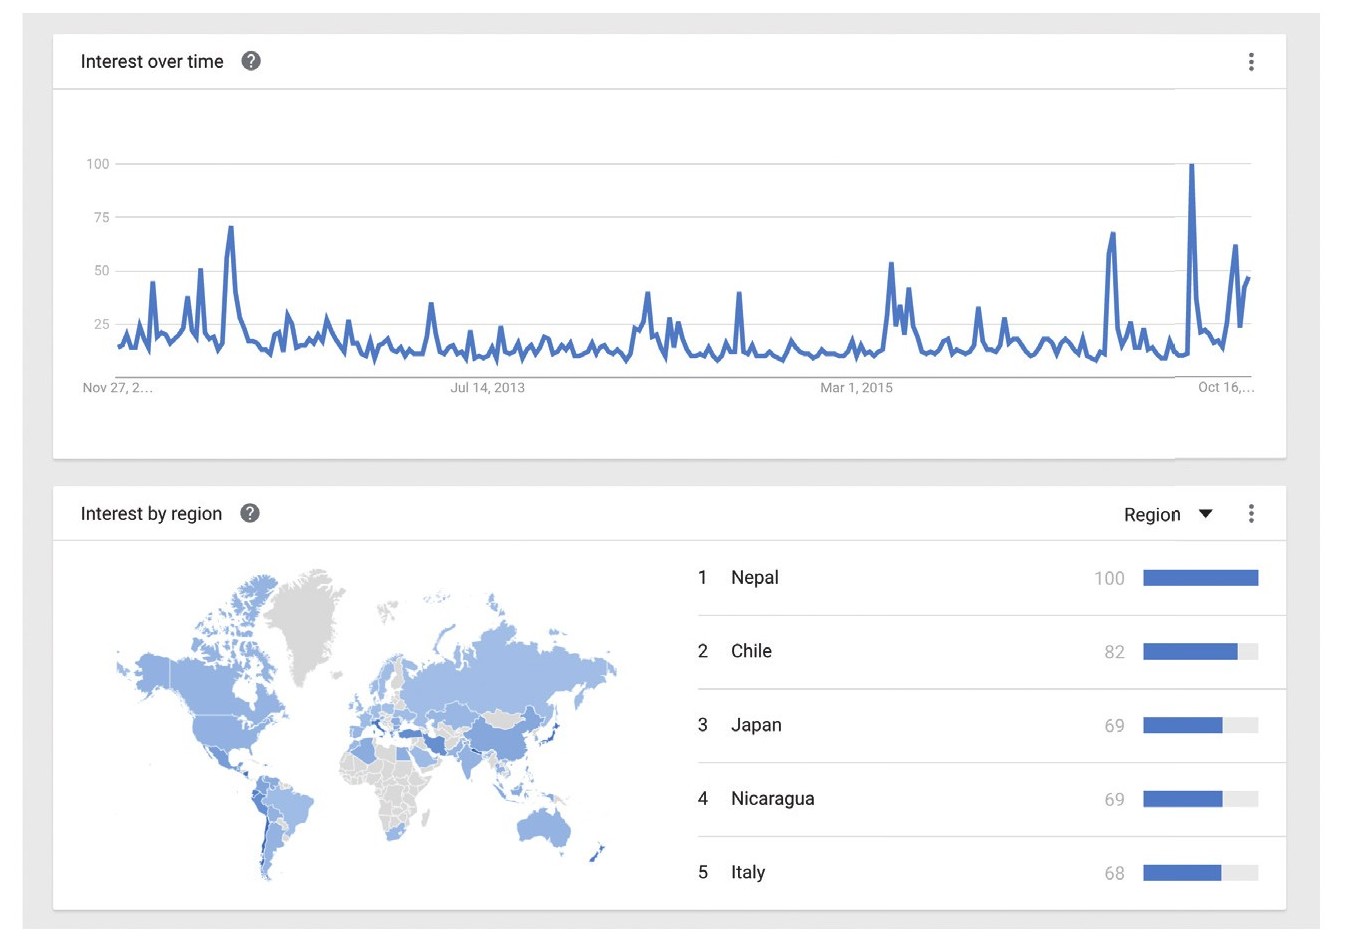The image size is (1346, 947).
Task: Click the Jul 14, 2013 axis label
Action: click(487, 388)
